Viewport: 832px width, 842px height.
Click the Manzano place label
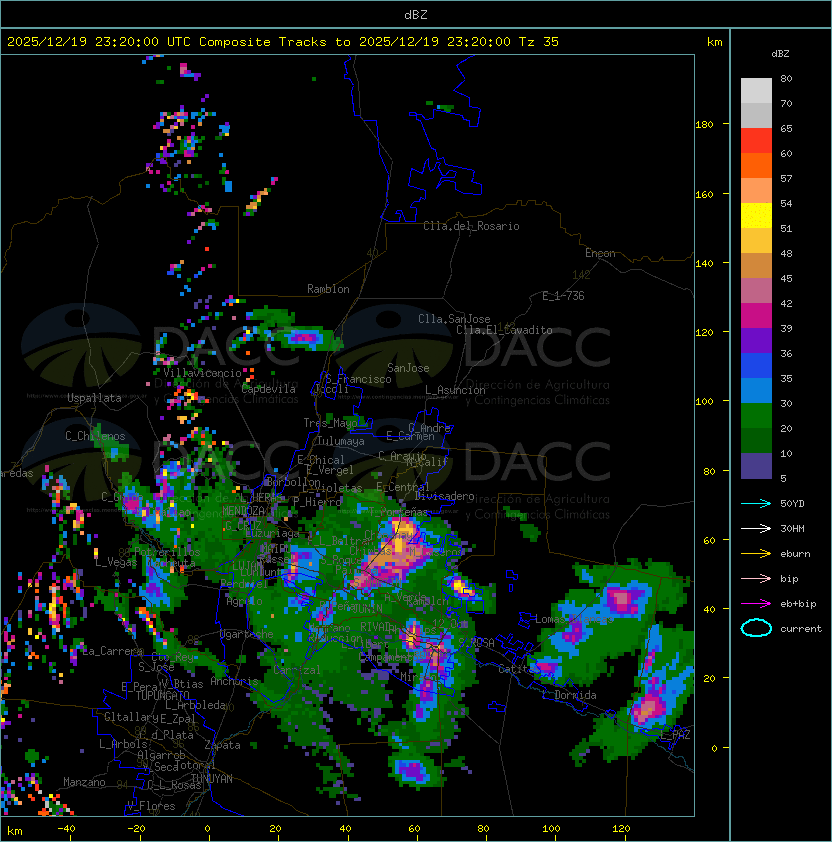(x=84, y=782)
